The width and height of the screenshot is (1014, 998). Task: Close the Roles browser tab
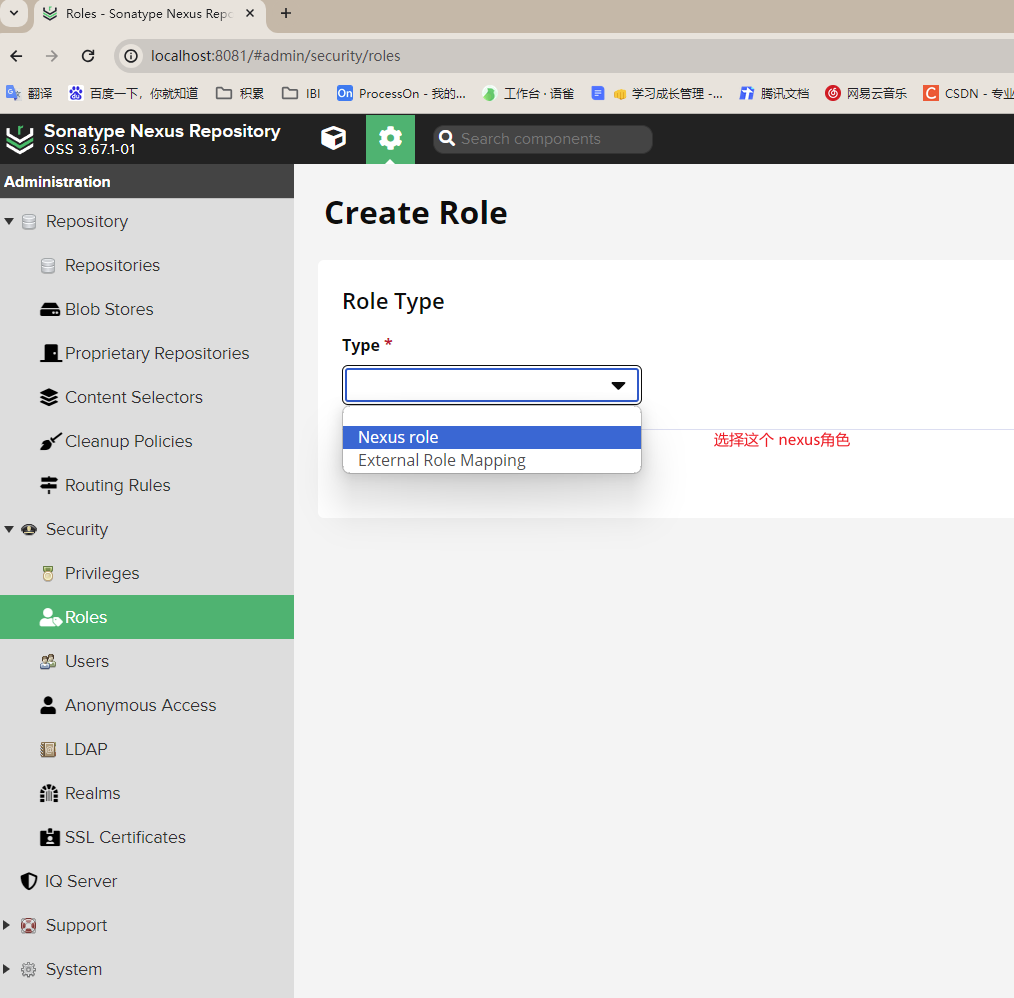tap(250, 13)
